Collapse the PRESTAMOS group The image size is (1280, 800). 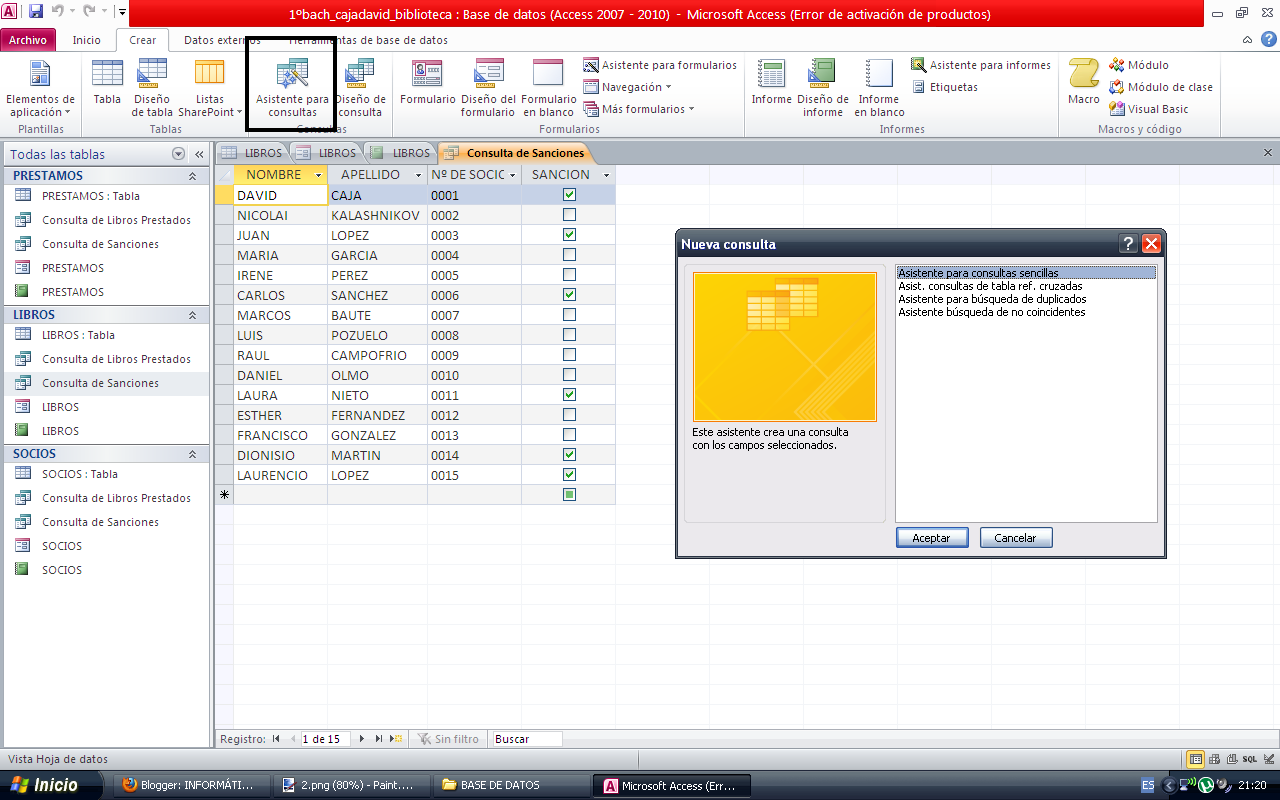(x=192, y=176)
